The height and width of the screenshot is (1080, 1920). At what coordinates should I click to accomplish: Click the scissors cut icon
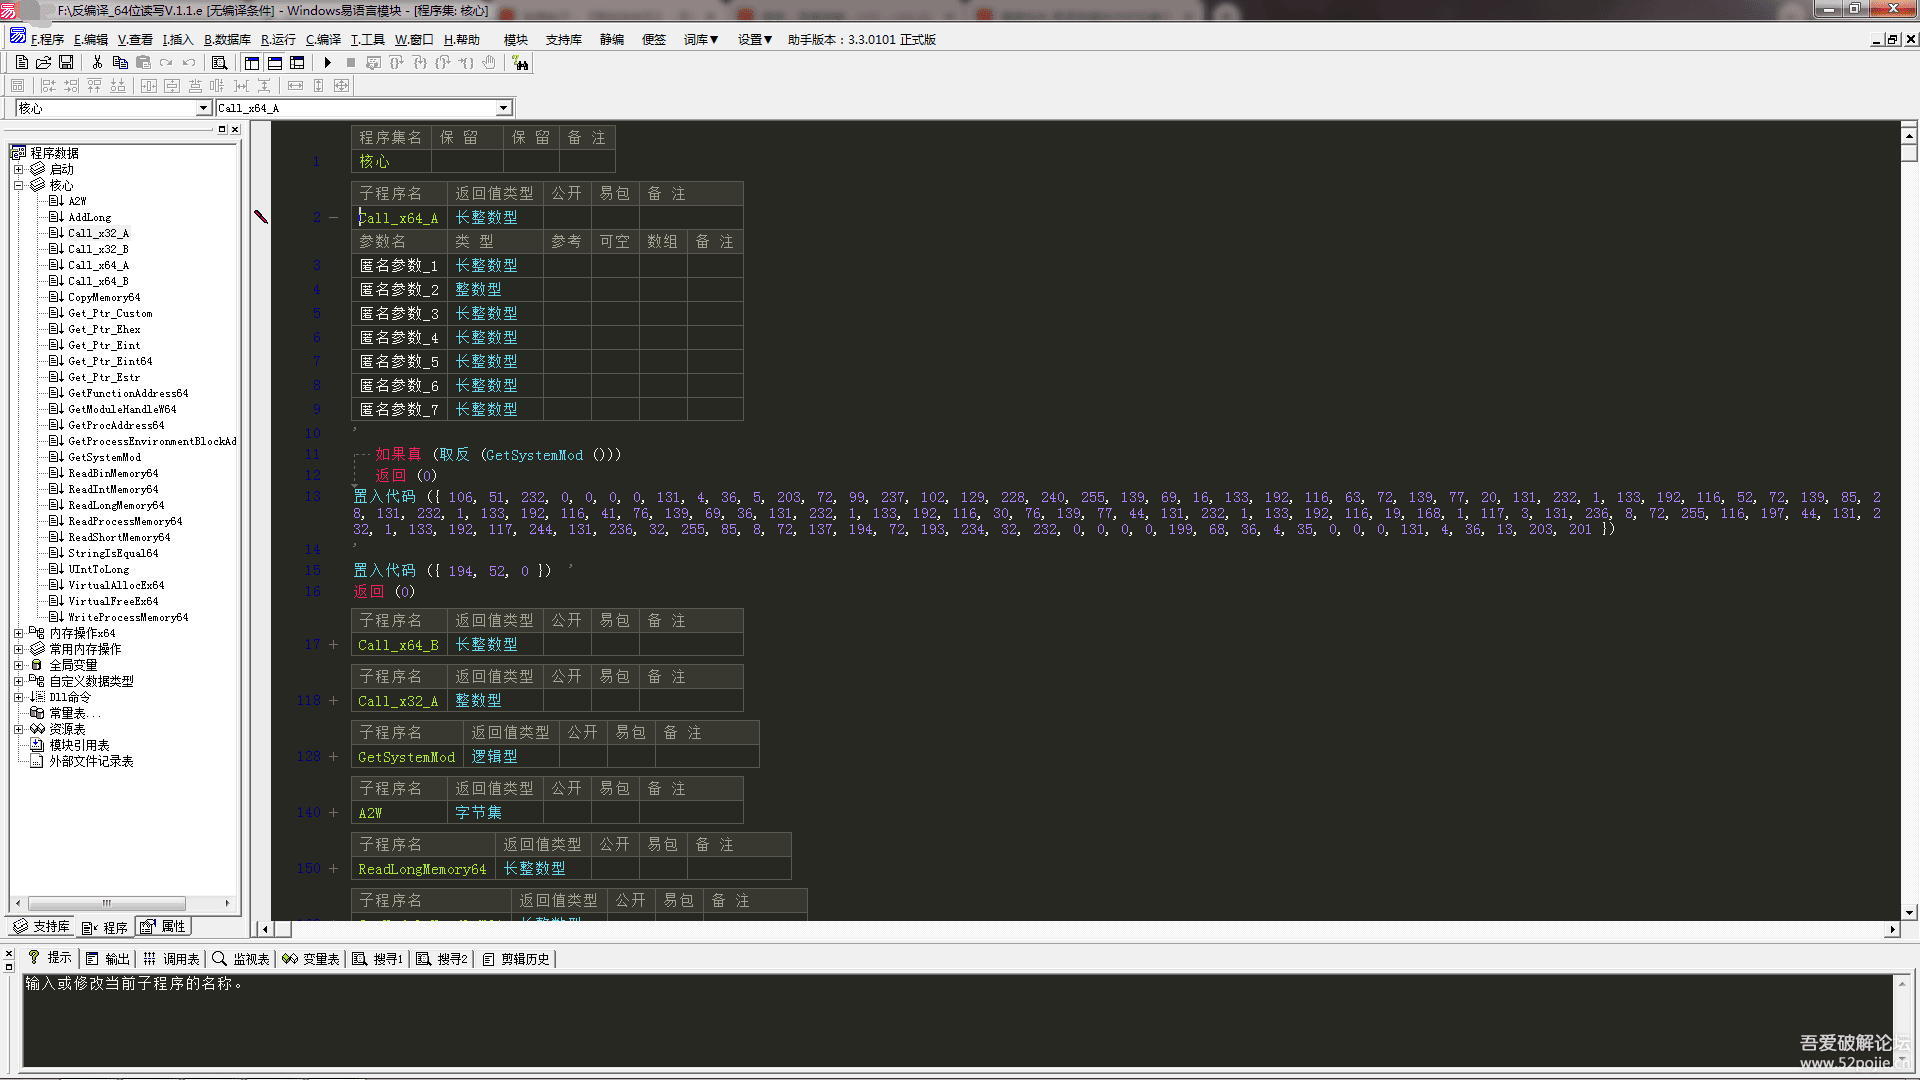pyautogui.click(x=97, y=62)
